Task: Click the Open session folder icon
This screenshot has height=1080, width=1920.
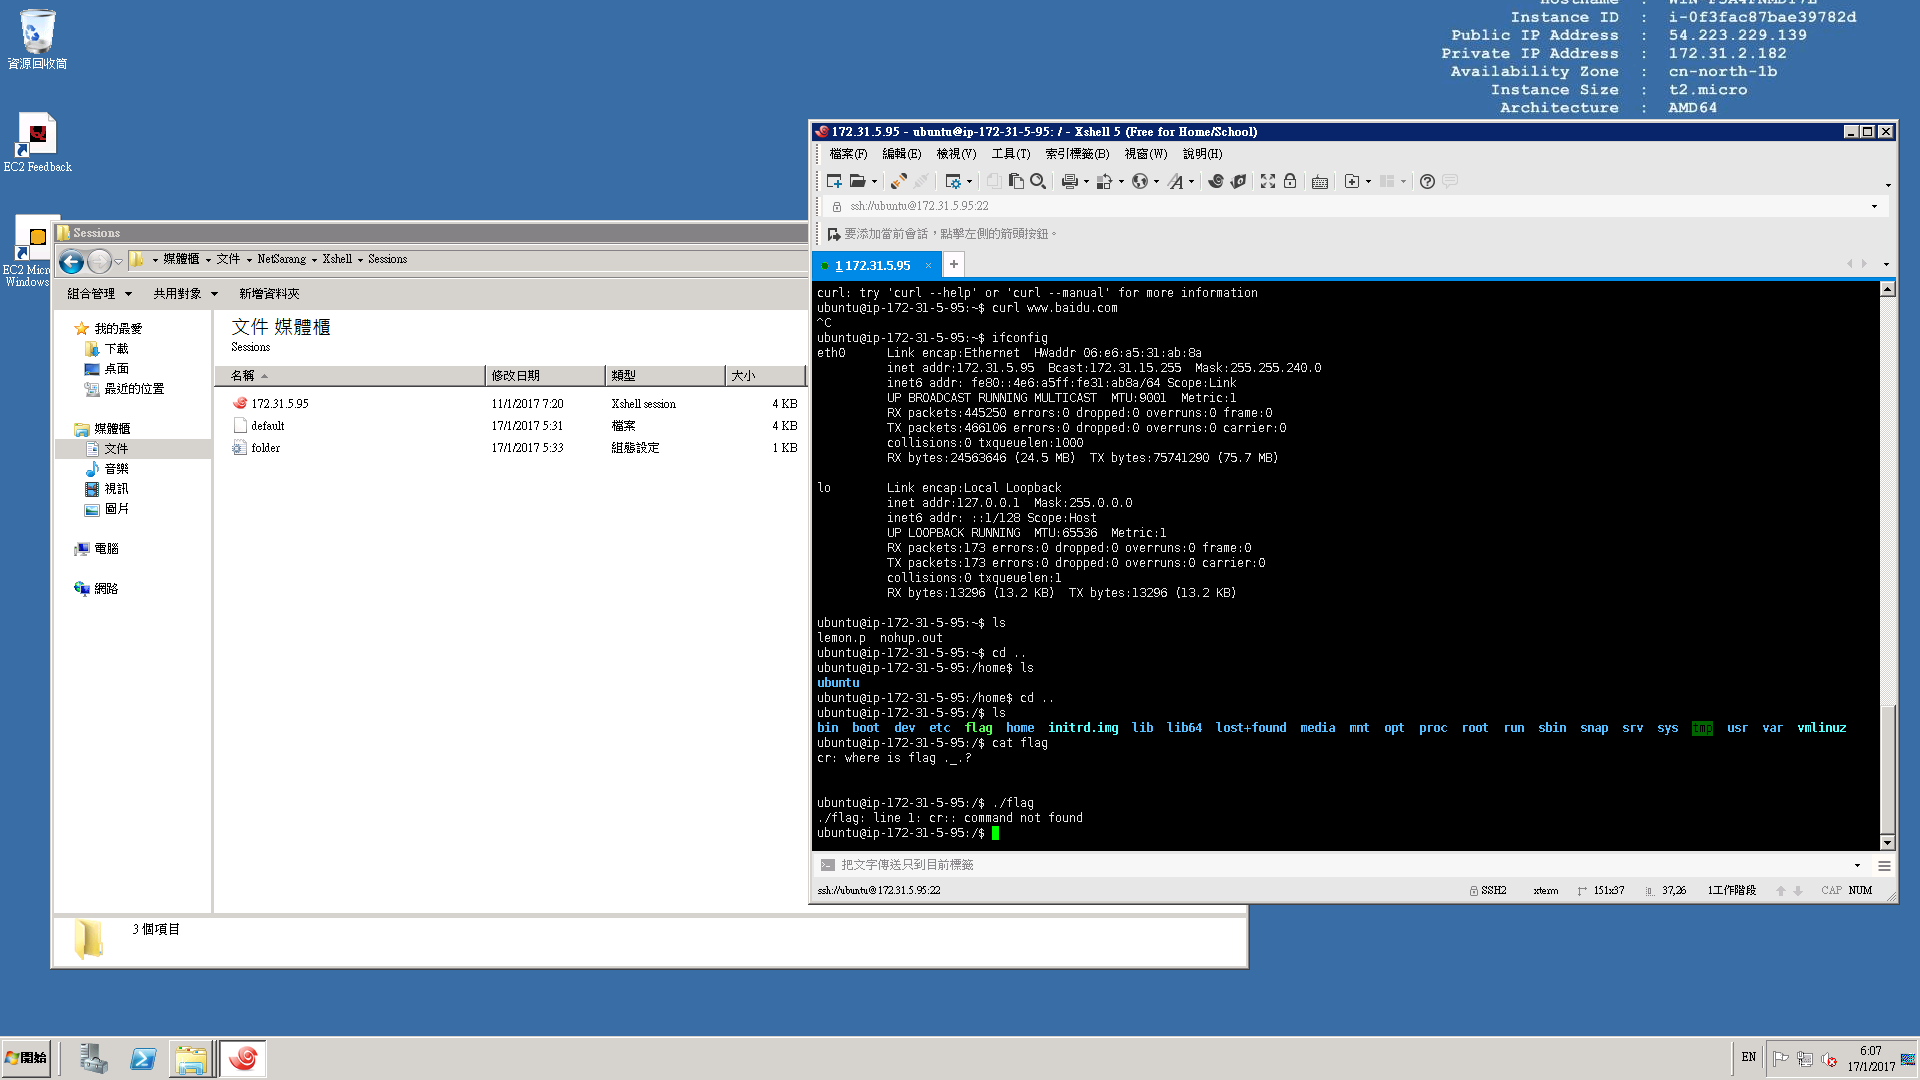Action: [x=858, y=181]
